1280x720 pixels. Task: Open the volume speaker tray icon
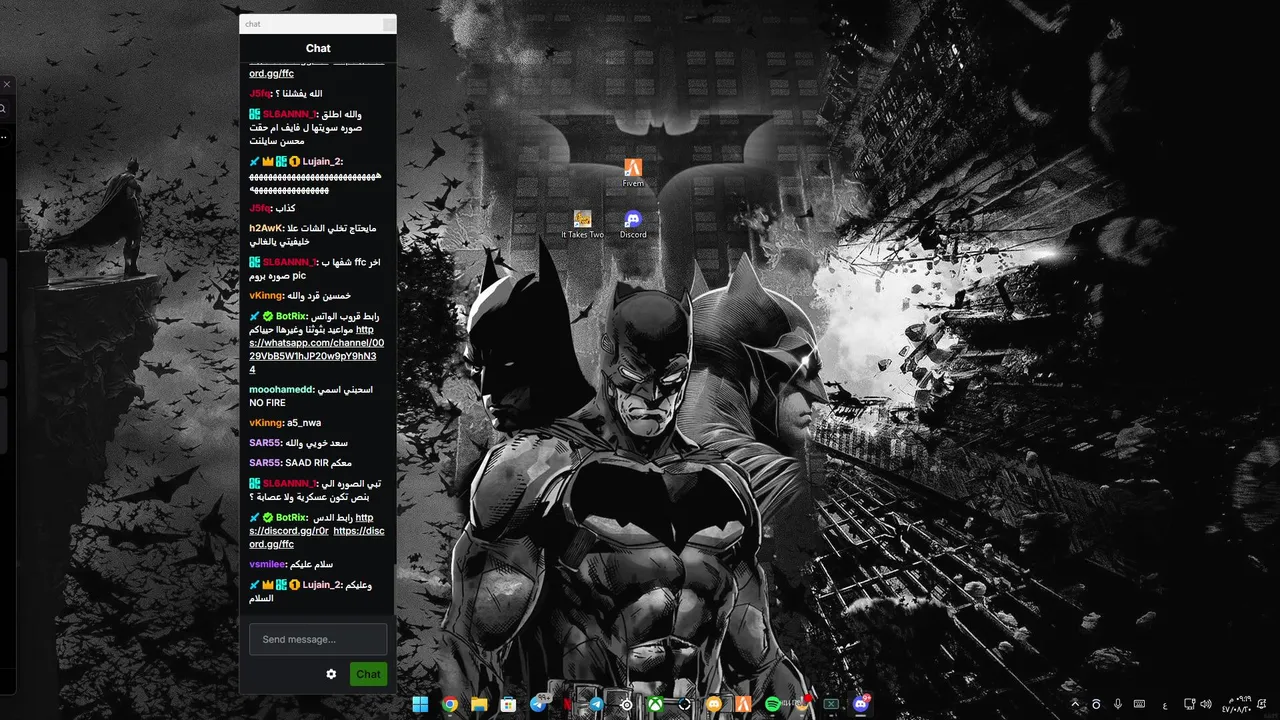(1206, 704)
